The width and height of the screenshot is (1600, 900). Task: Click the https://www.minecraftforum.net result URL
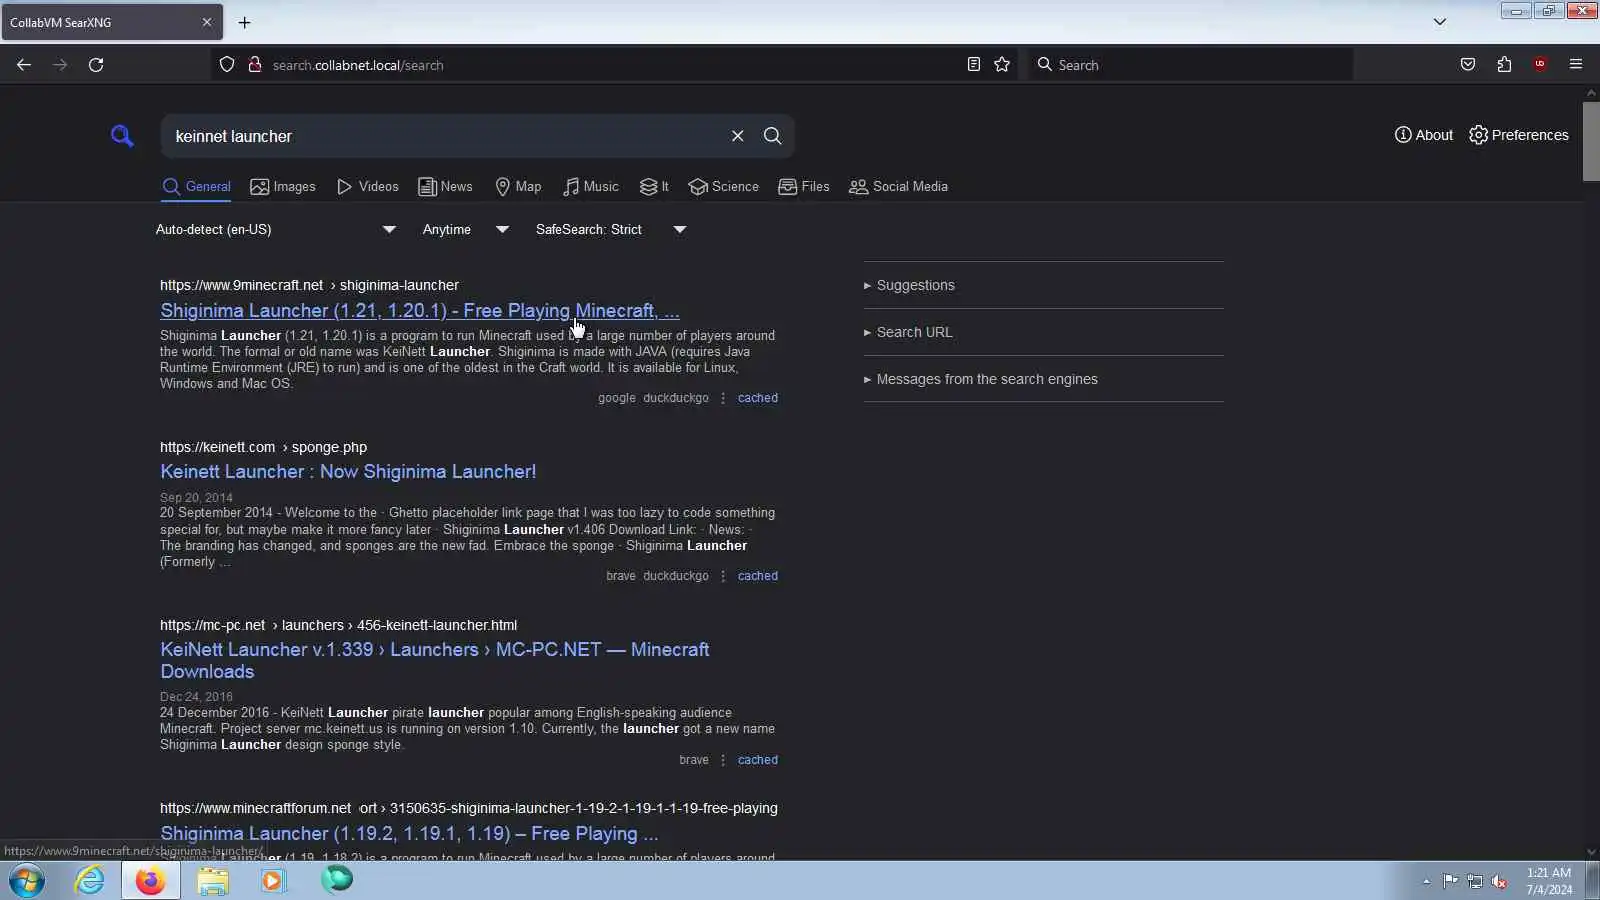pos(469,809)
